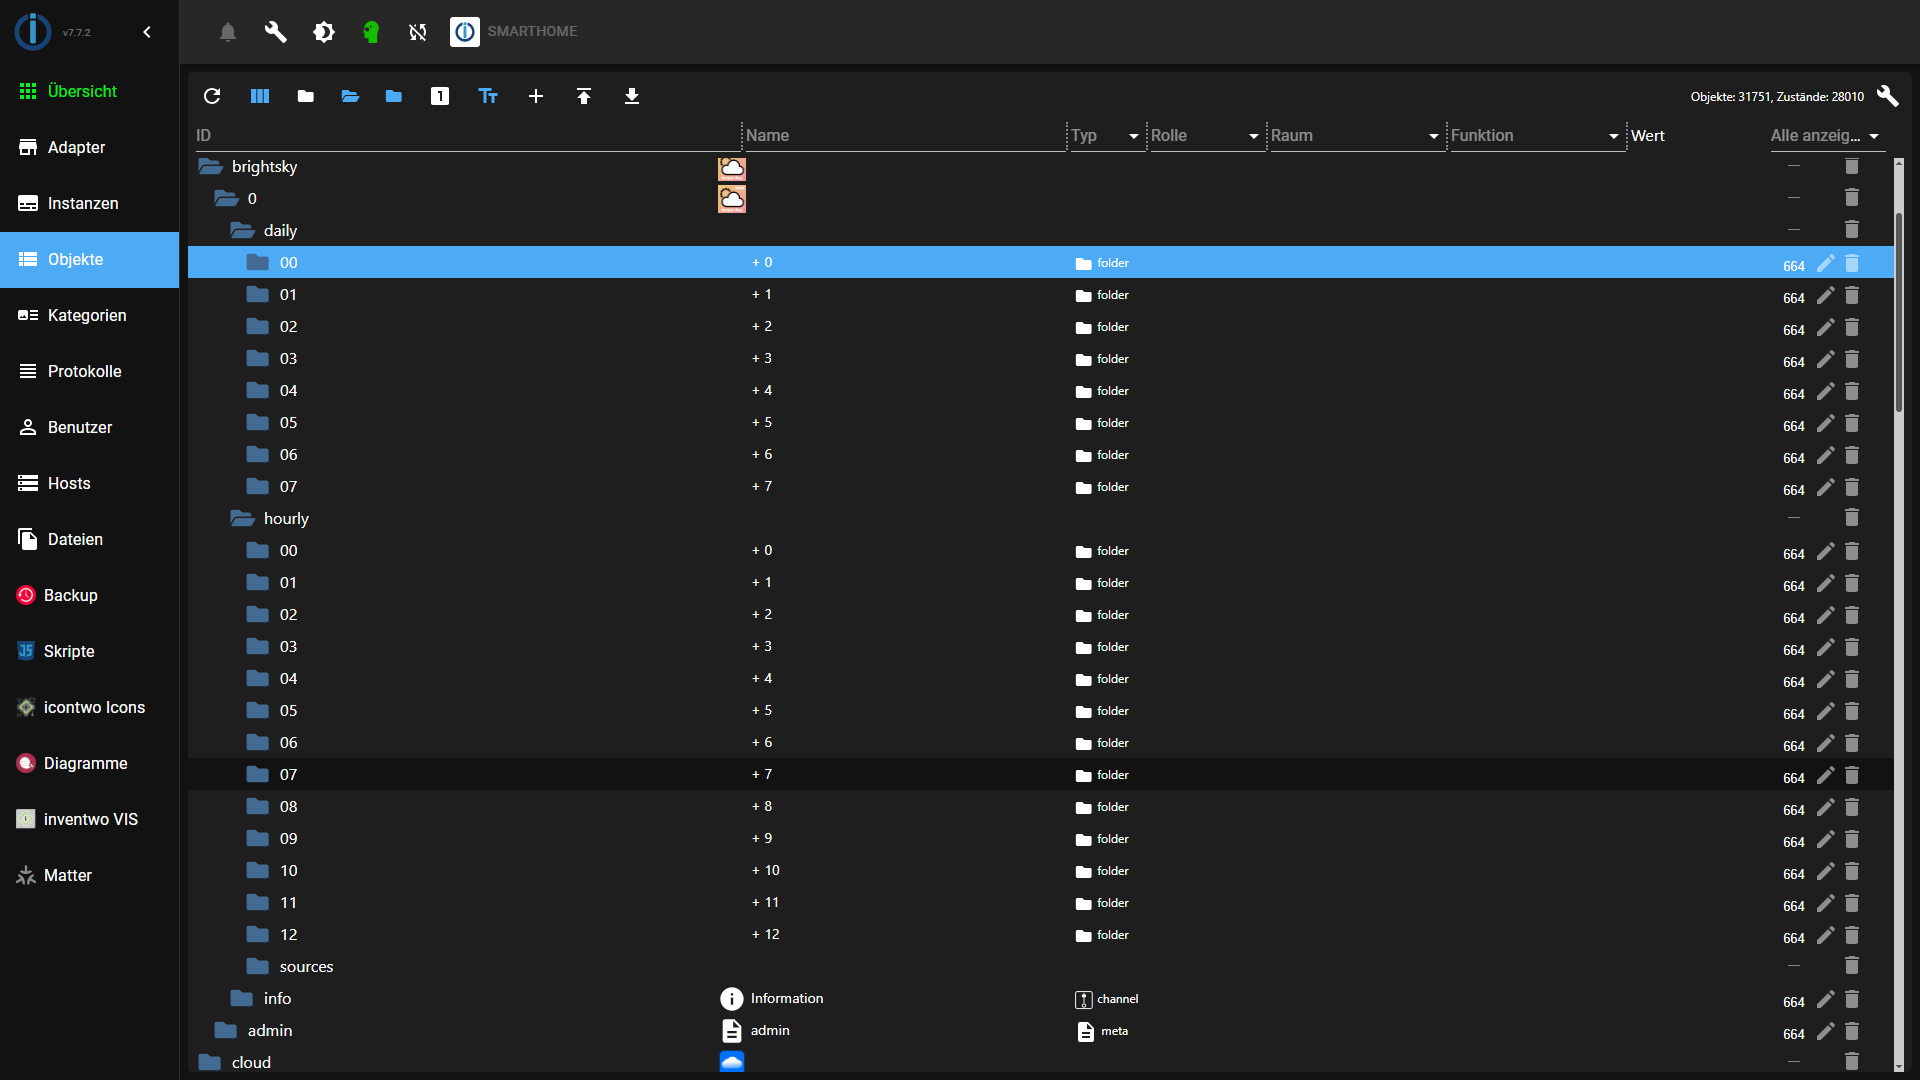The image size is (1920, 1080).
Task: Click the refresh objects tree icon
Action: [212, 96]
